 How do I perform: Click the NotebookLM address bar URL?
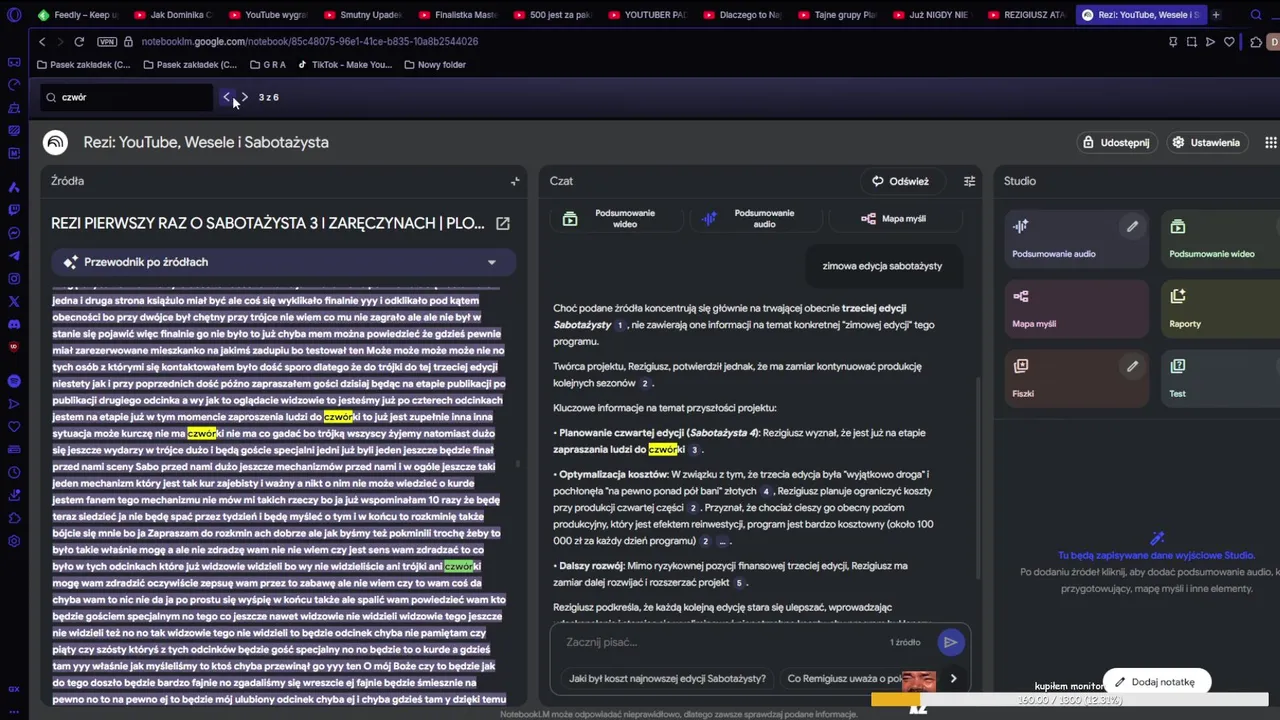(310, 42)
